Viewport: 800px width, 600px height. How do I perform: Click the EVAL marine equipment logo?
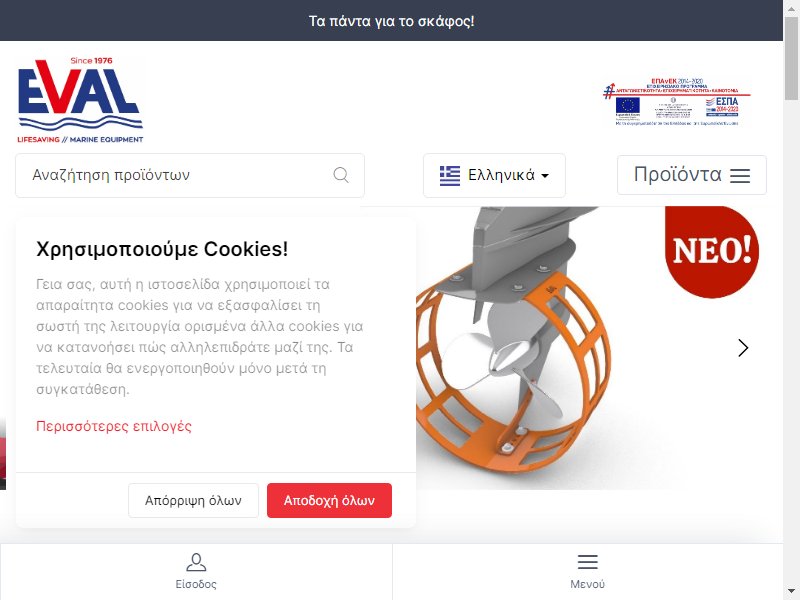(x=80, y=100)
